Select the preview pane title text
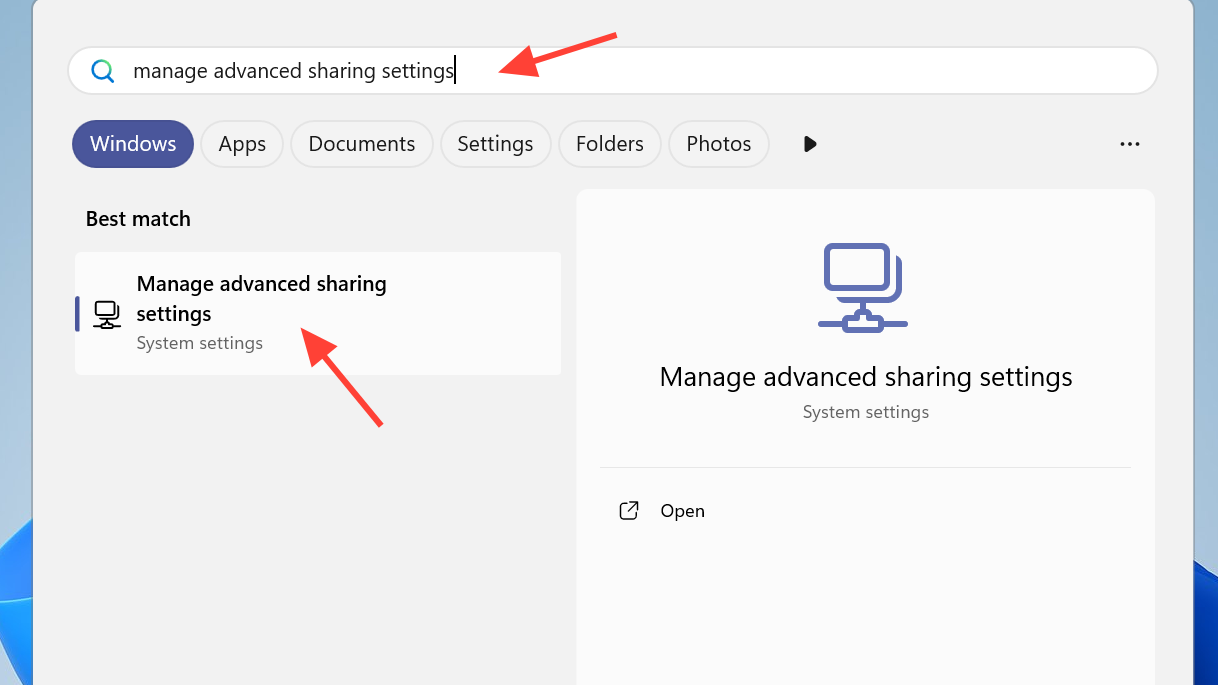 click(865, 377)
